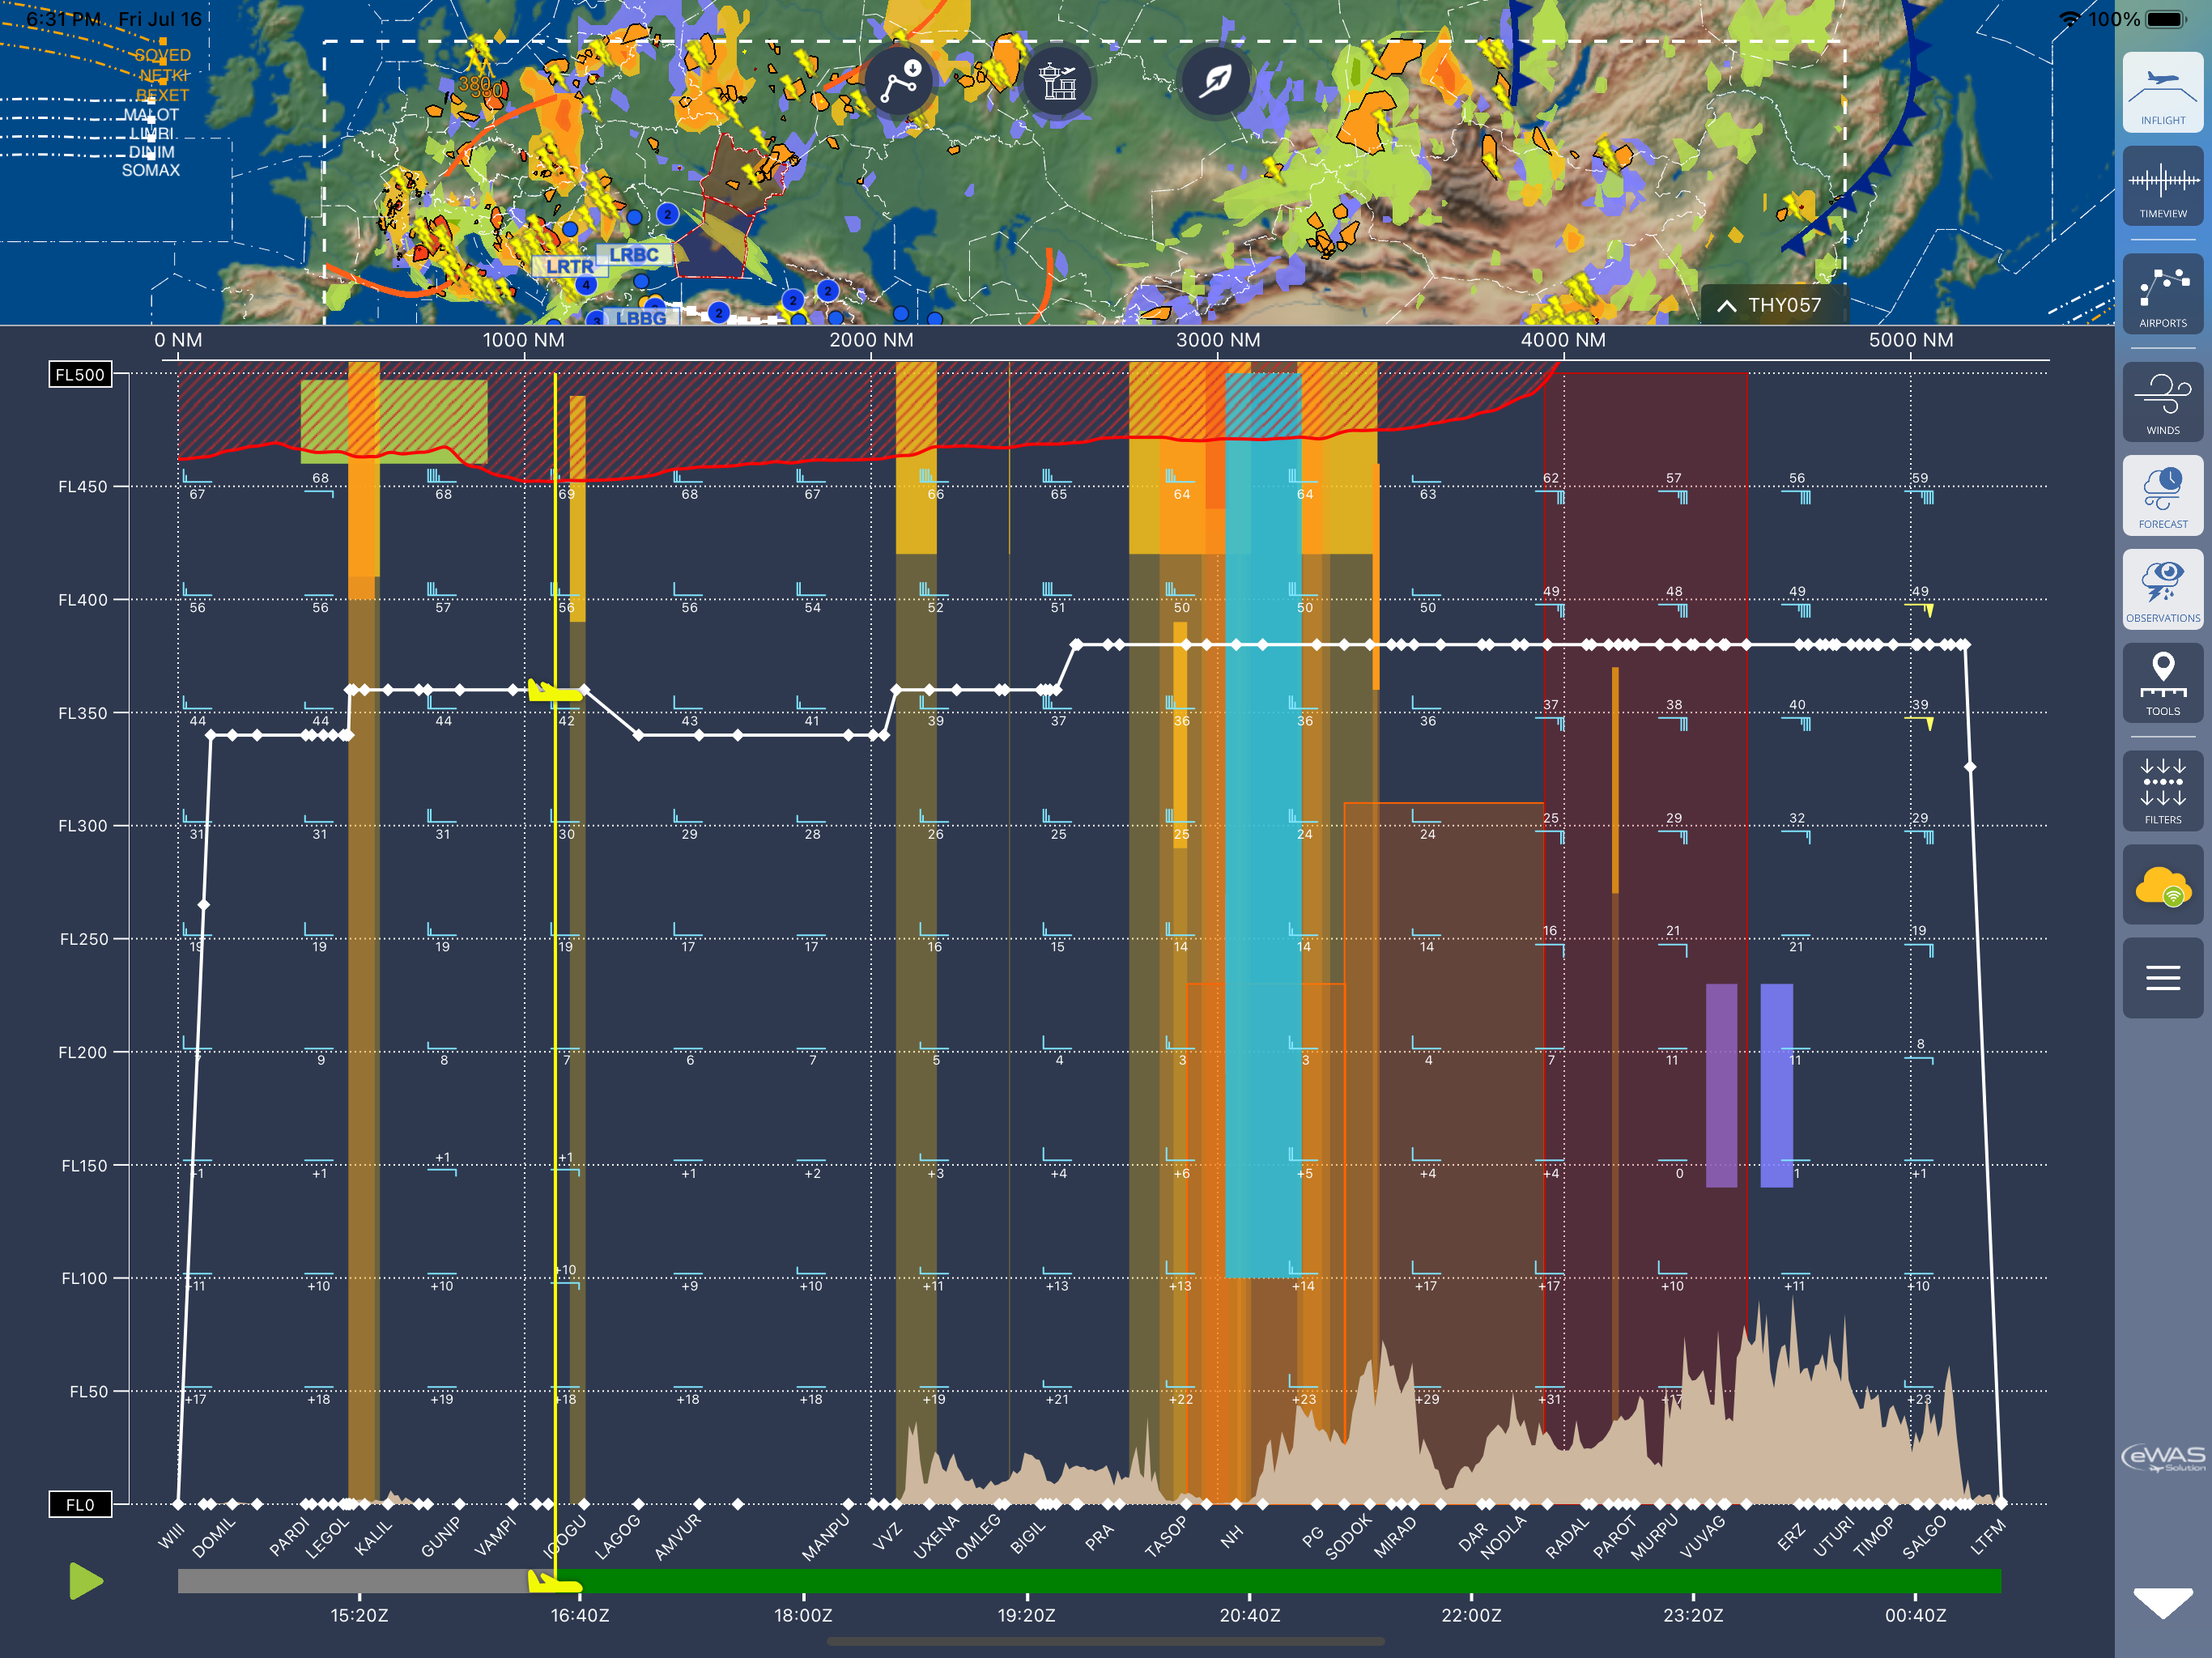Click the airport tower map icon
The height and width of the screenshot is (1658, 2212).
point(1057,82)
